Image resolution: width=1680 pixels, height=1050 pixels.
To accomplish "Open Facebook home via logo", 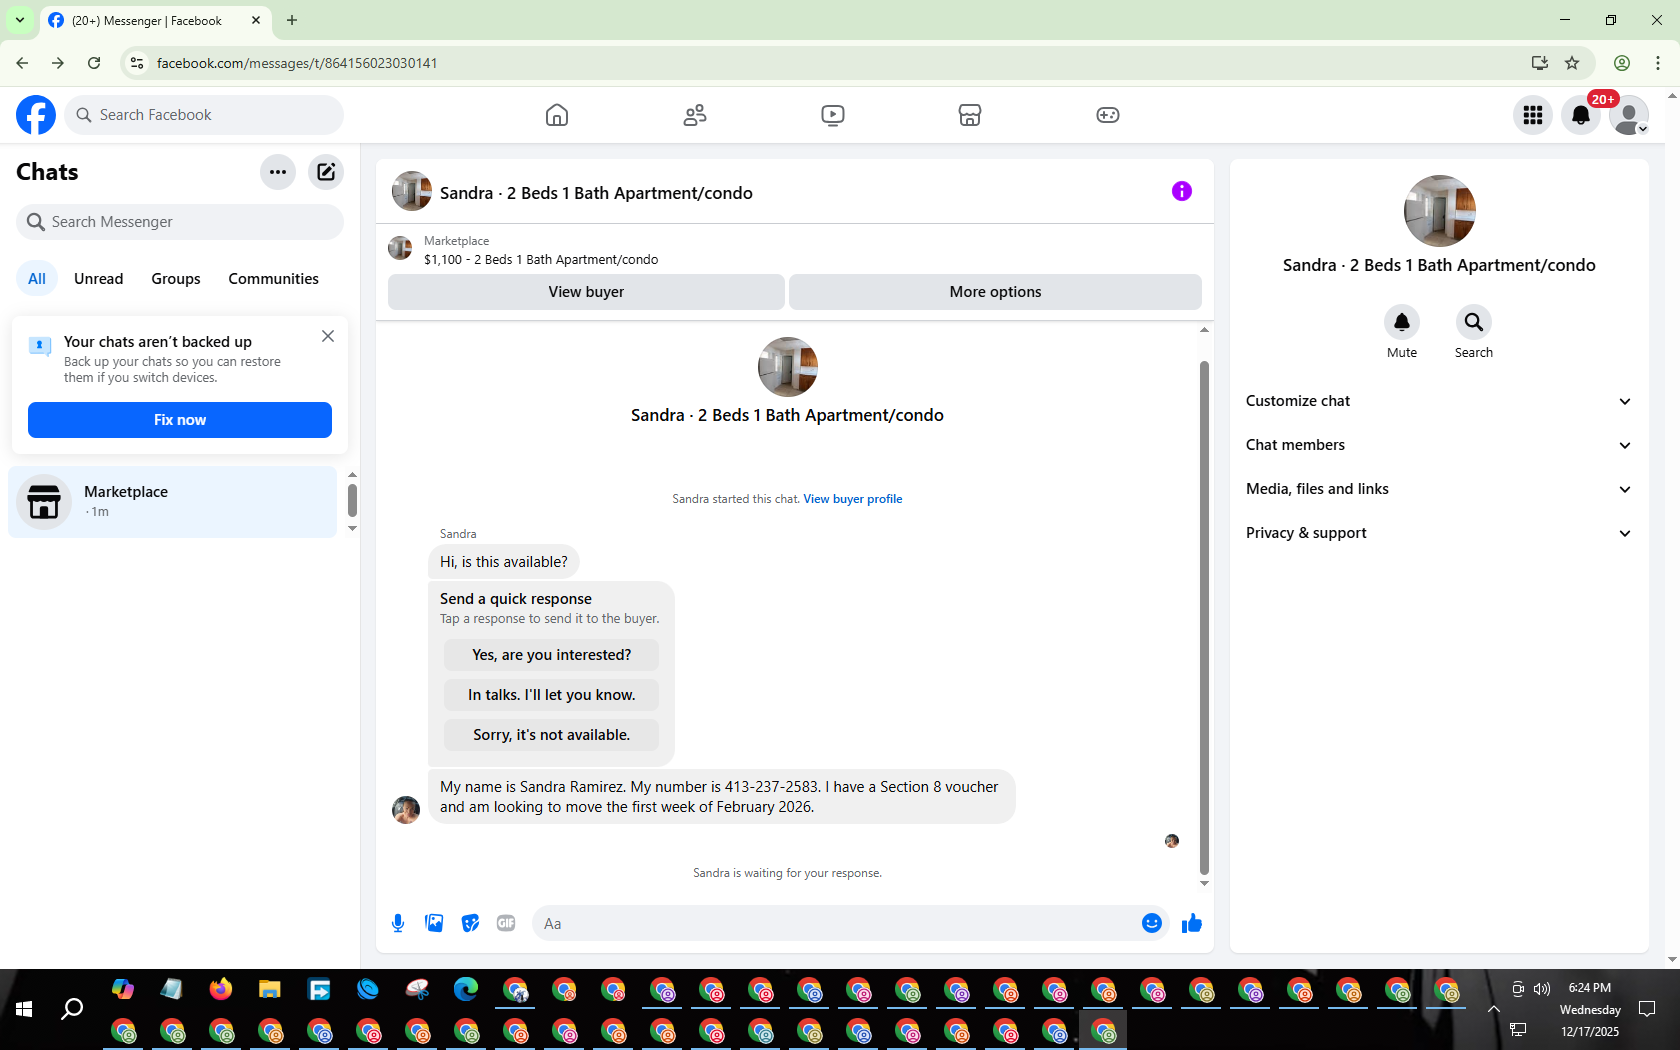I will (36, 115).
